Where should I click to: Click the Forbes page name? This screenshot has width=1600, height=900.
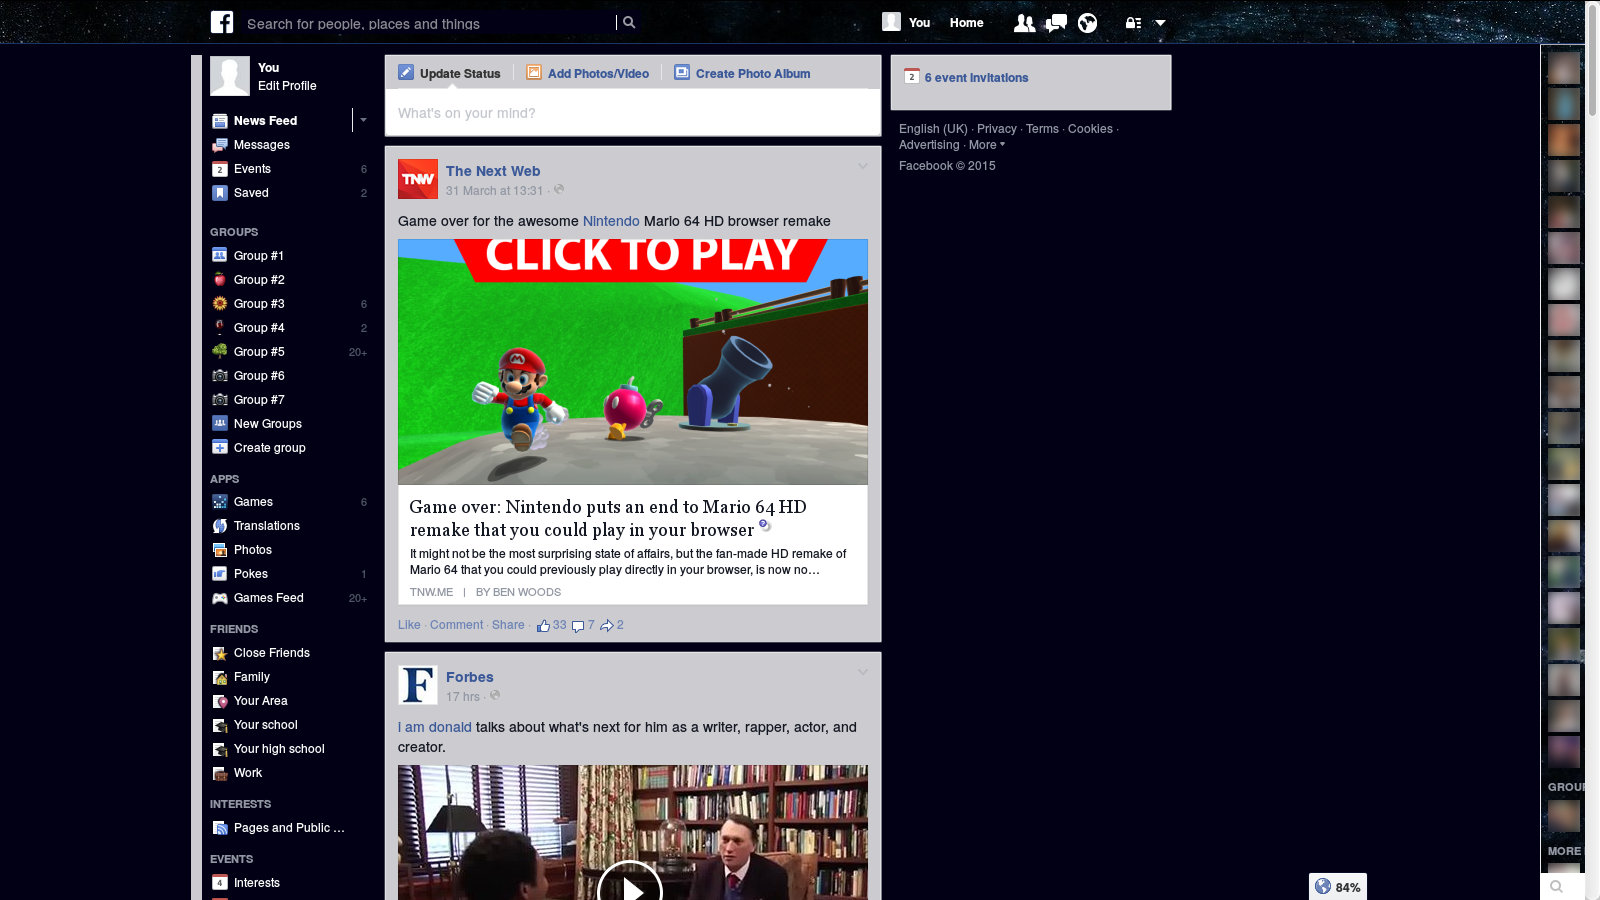click(x=470, y=677)
